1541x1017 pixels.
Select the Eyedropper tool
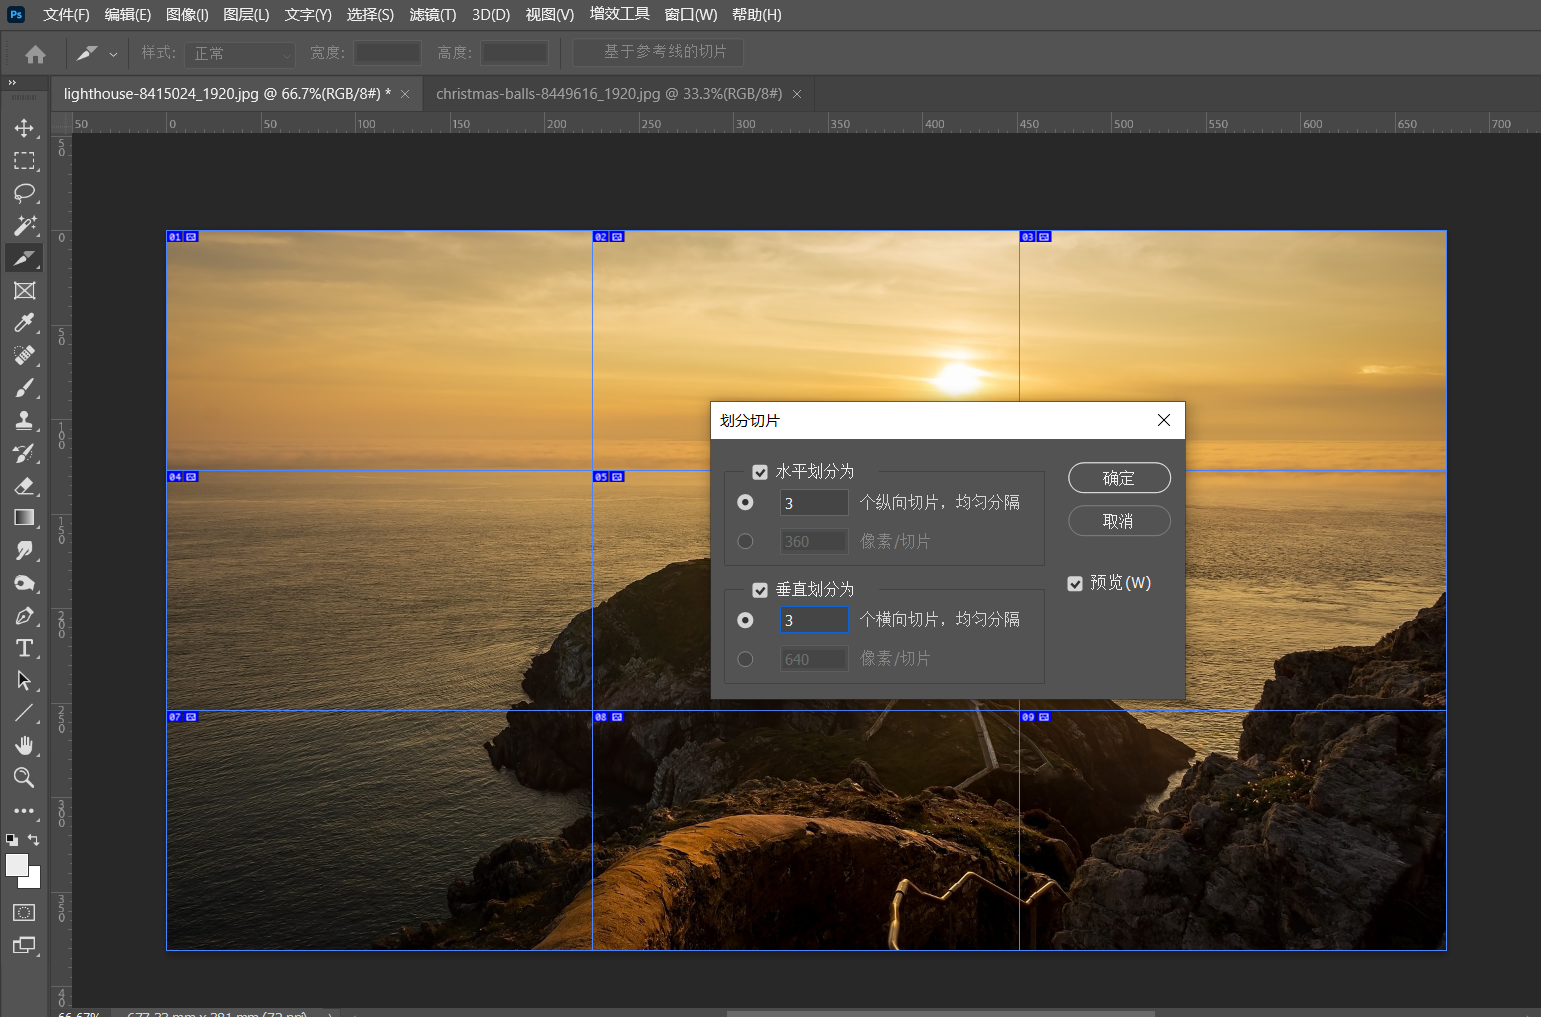coord(24,323)
